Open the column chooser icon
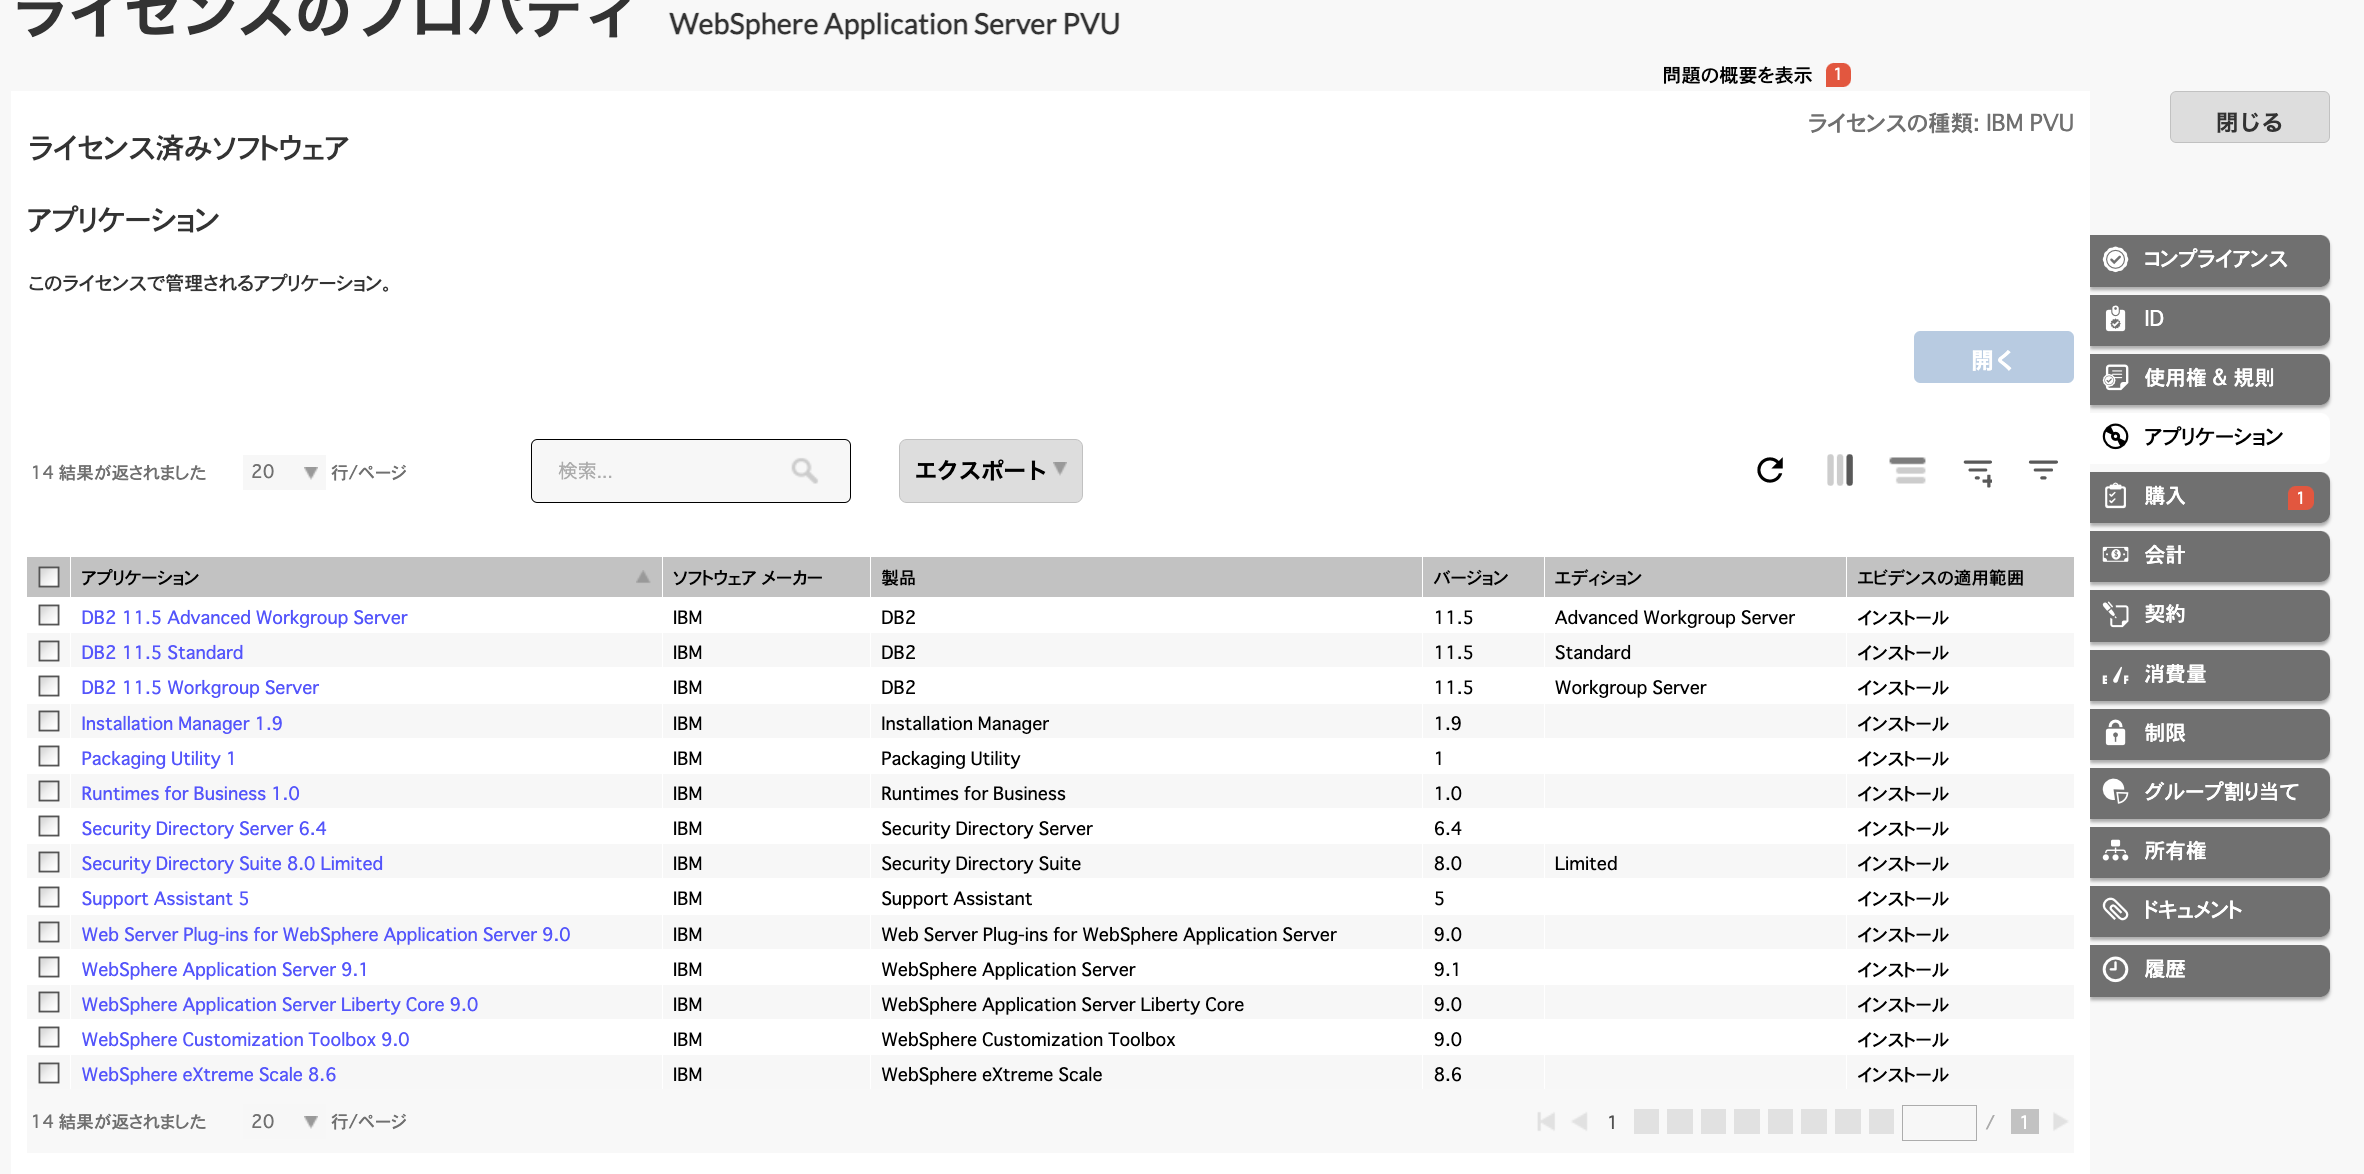2364x1174 pixels. (x=1840, y=470)
